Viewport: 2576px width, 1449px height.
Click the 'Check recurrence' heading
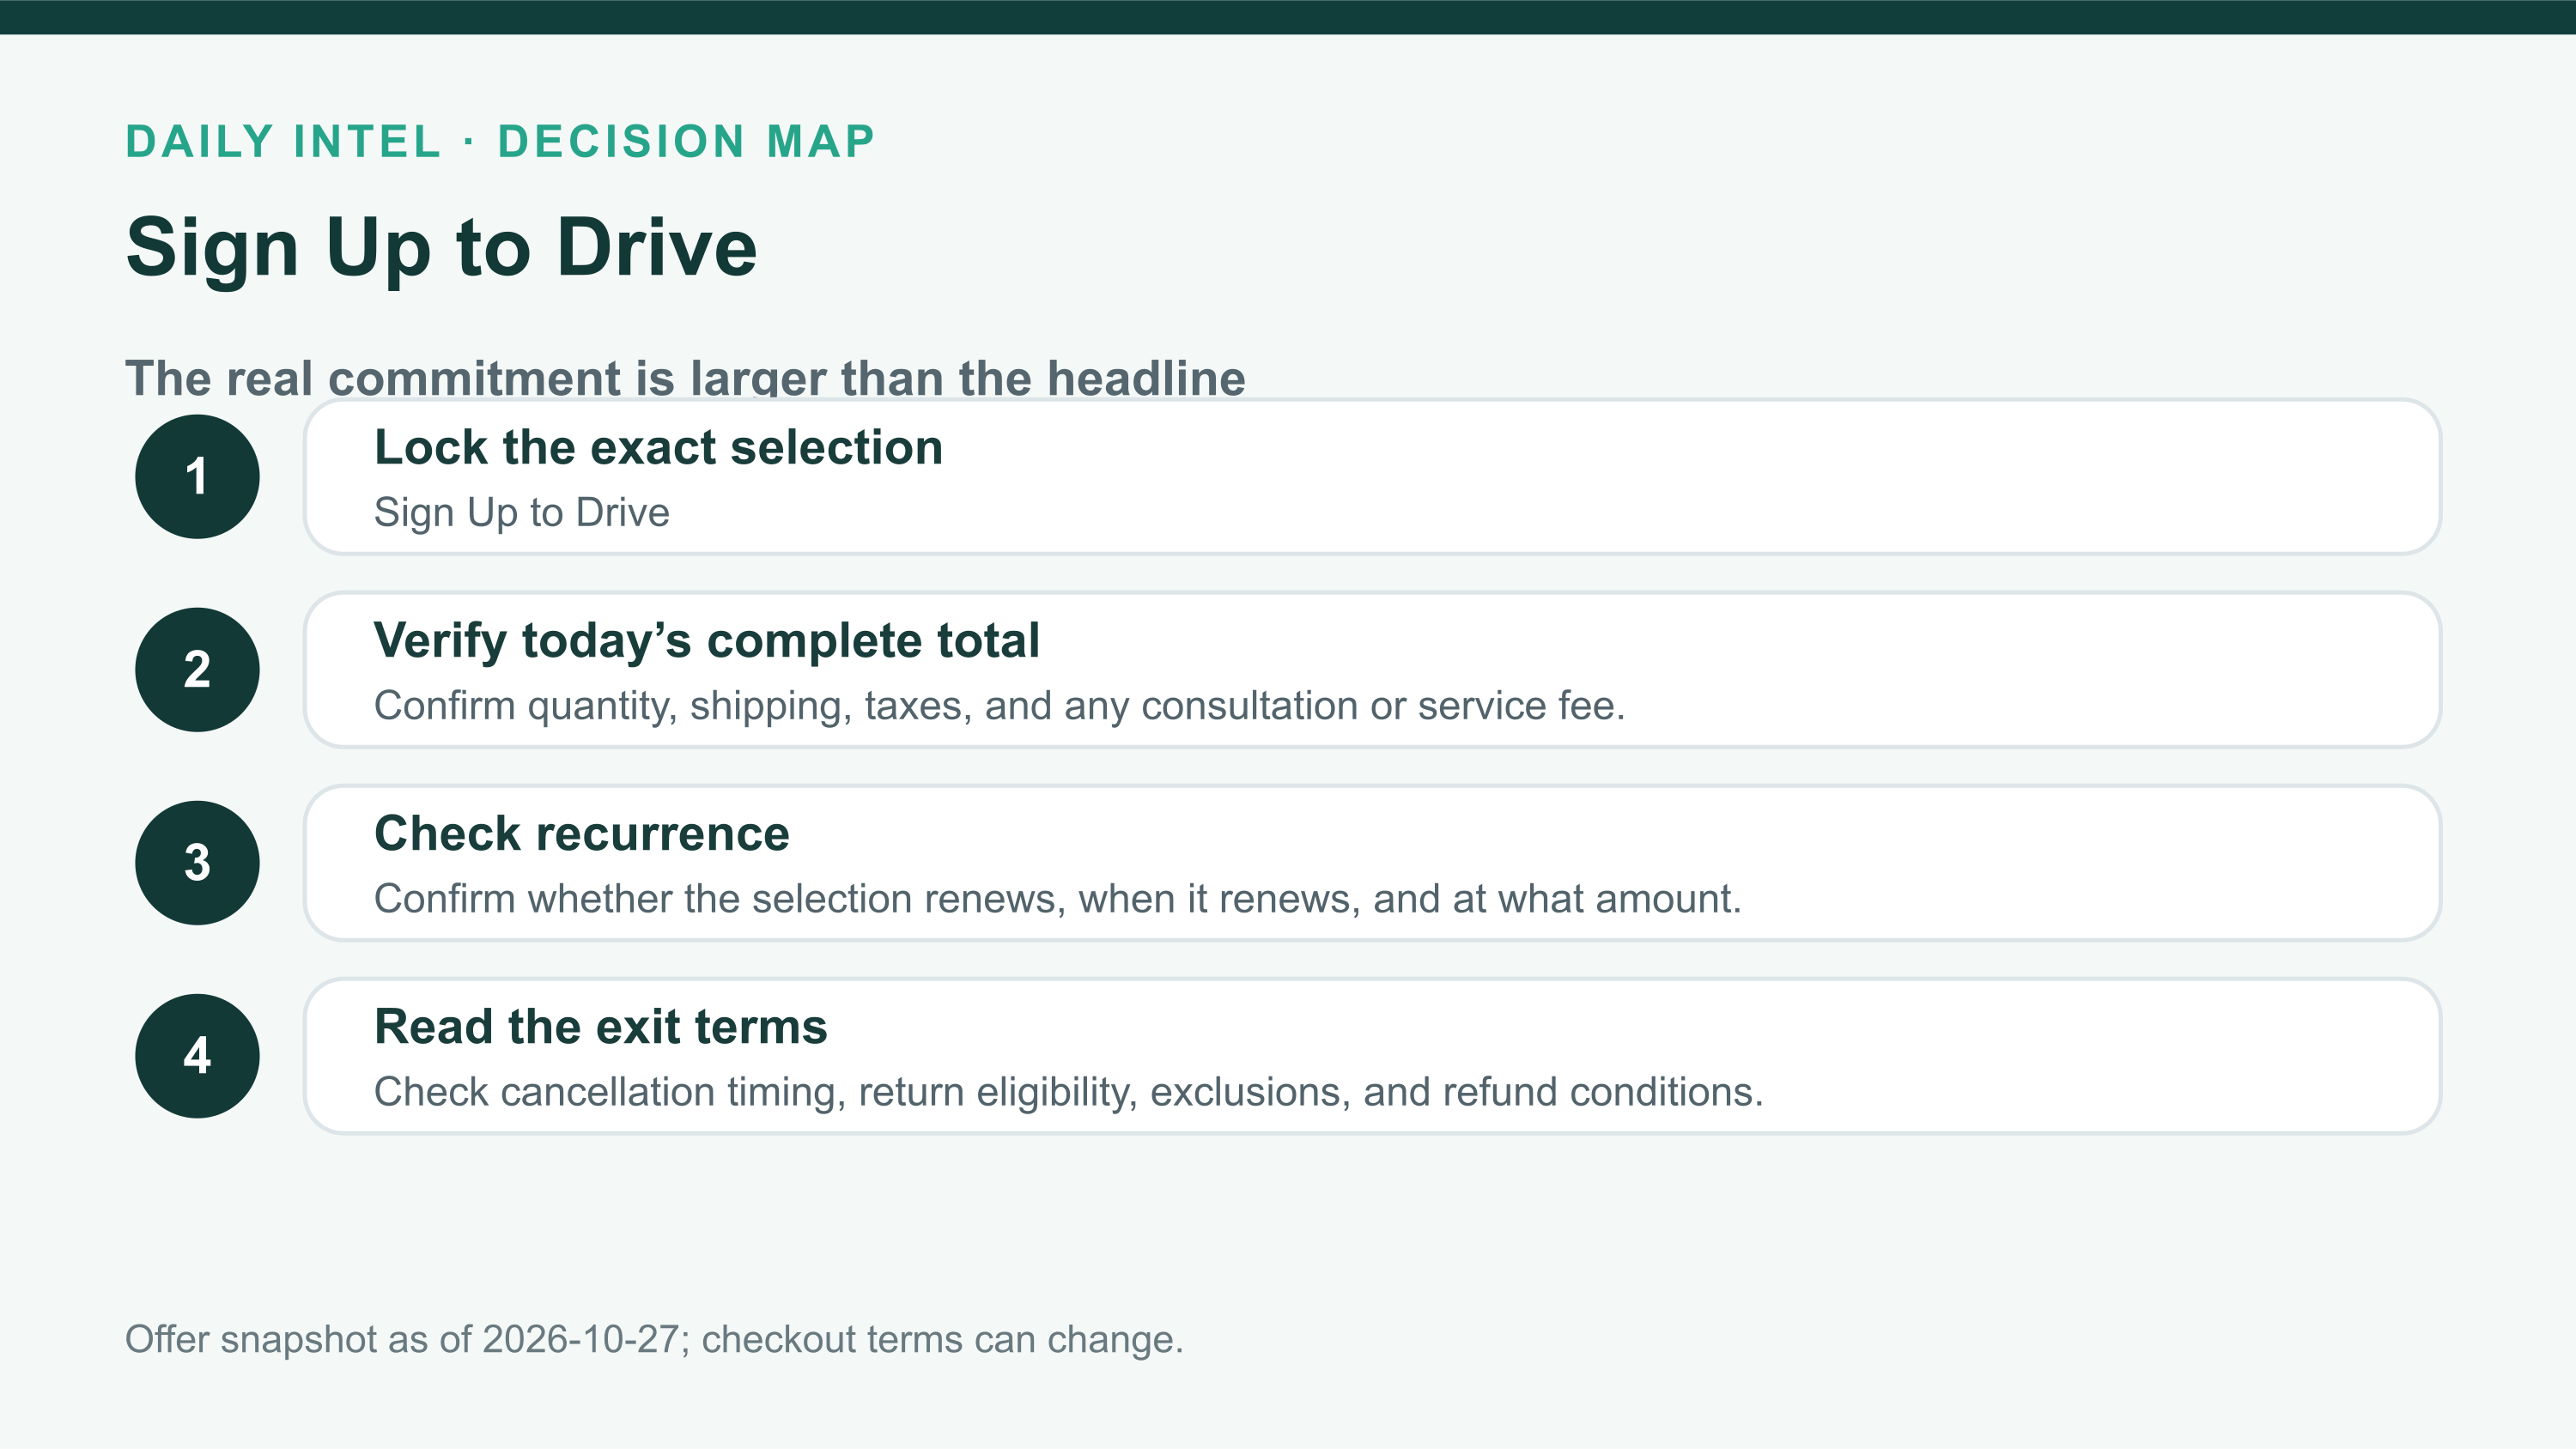[581, 833]
